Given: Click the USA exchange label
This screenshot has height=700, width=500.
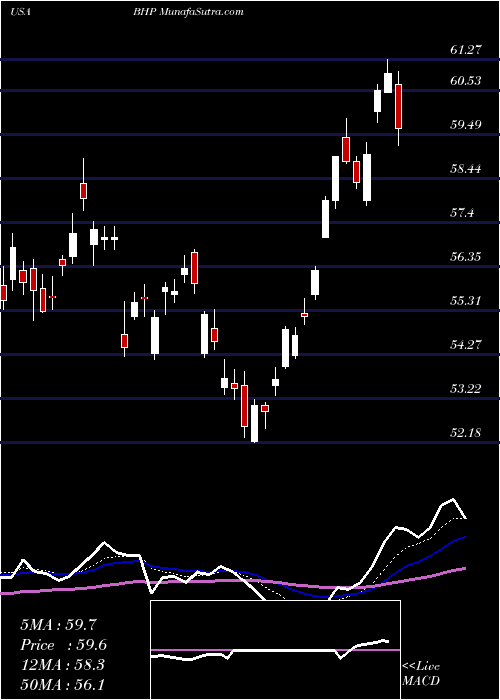Looking at the screenshot, I should 20,12.
